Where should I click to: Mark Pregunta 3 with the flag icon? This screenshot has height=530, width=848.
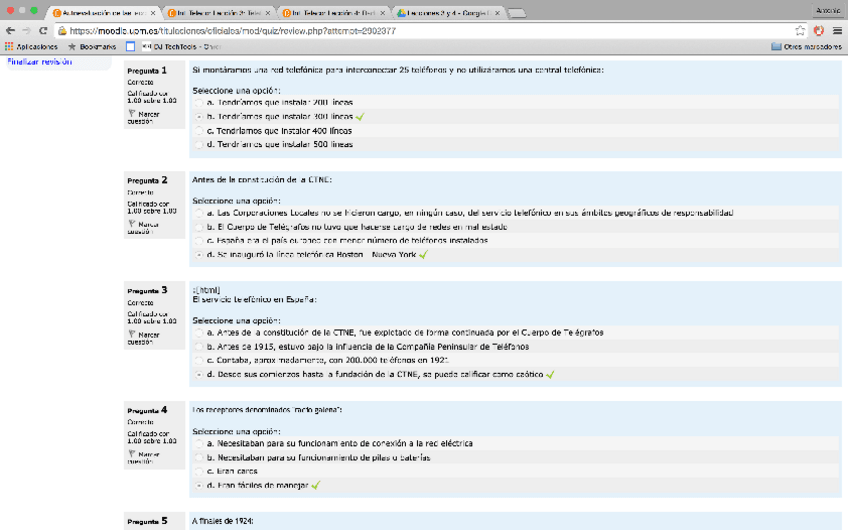point(133,335)
